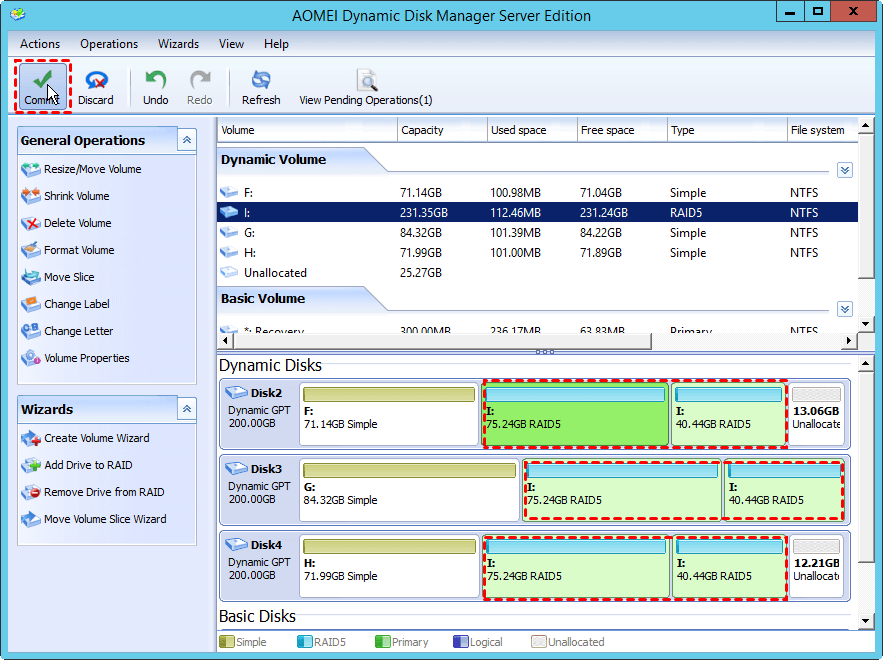Click the Refresh toolbar icon
This screenshot has height=660, width=883.
pos(261,86)
